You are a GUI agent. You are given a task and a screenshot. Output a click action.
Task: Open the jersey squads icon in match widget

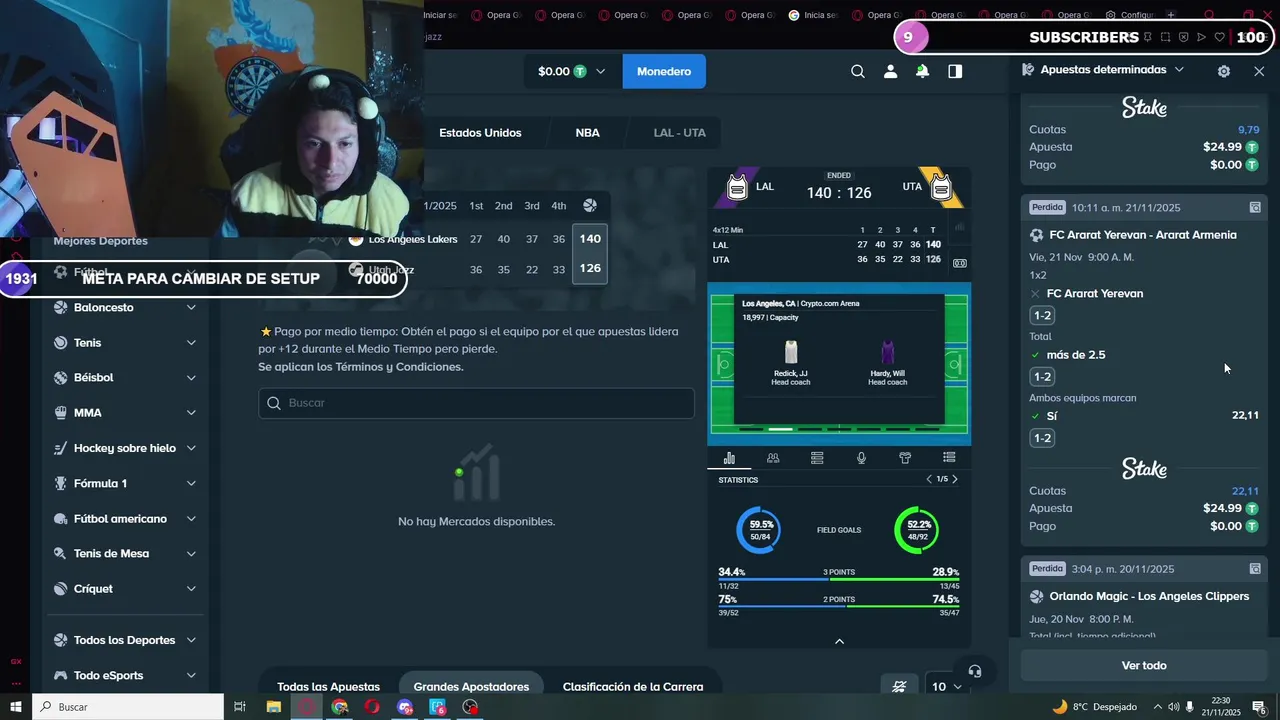[x=905, y=458]
